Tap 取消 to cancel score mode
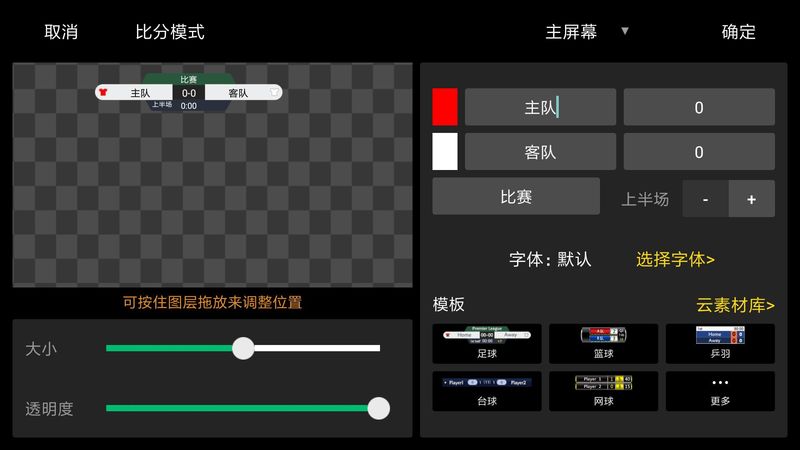This screenshot has height=450, width=800. 61,32
